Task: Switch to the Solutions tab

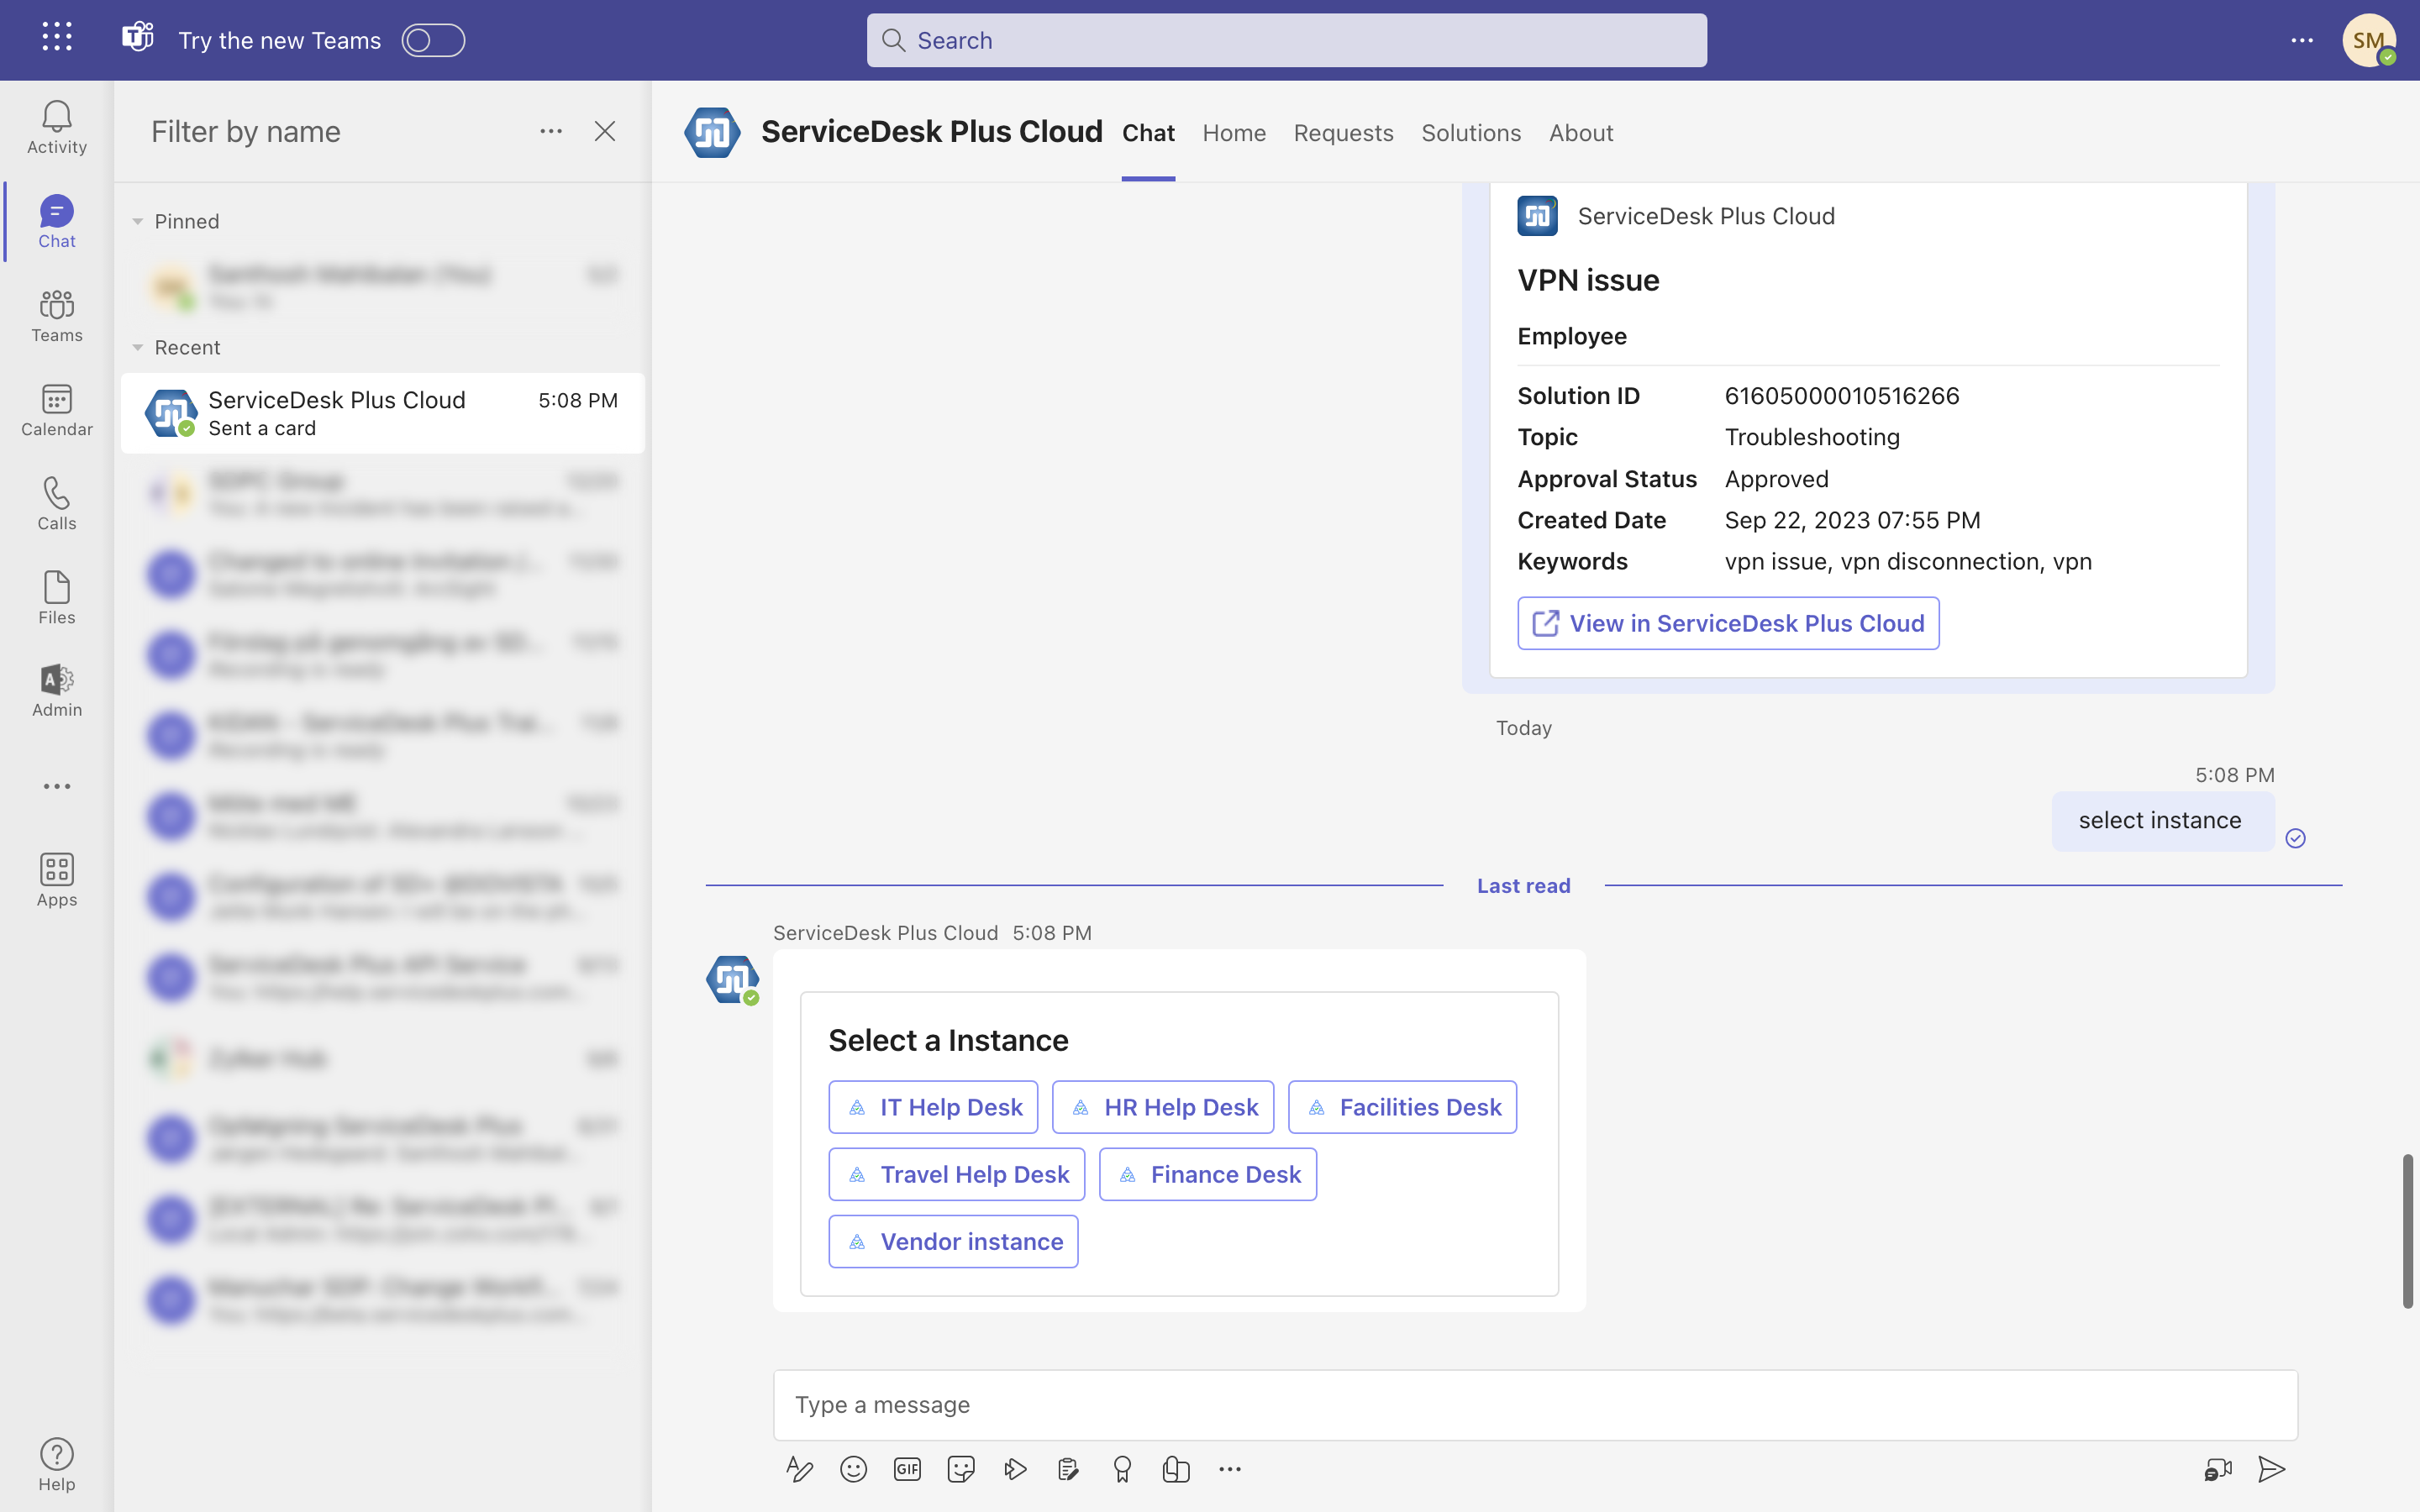Action: click(1471, 132)
